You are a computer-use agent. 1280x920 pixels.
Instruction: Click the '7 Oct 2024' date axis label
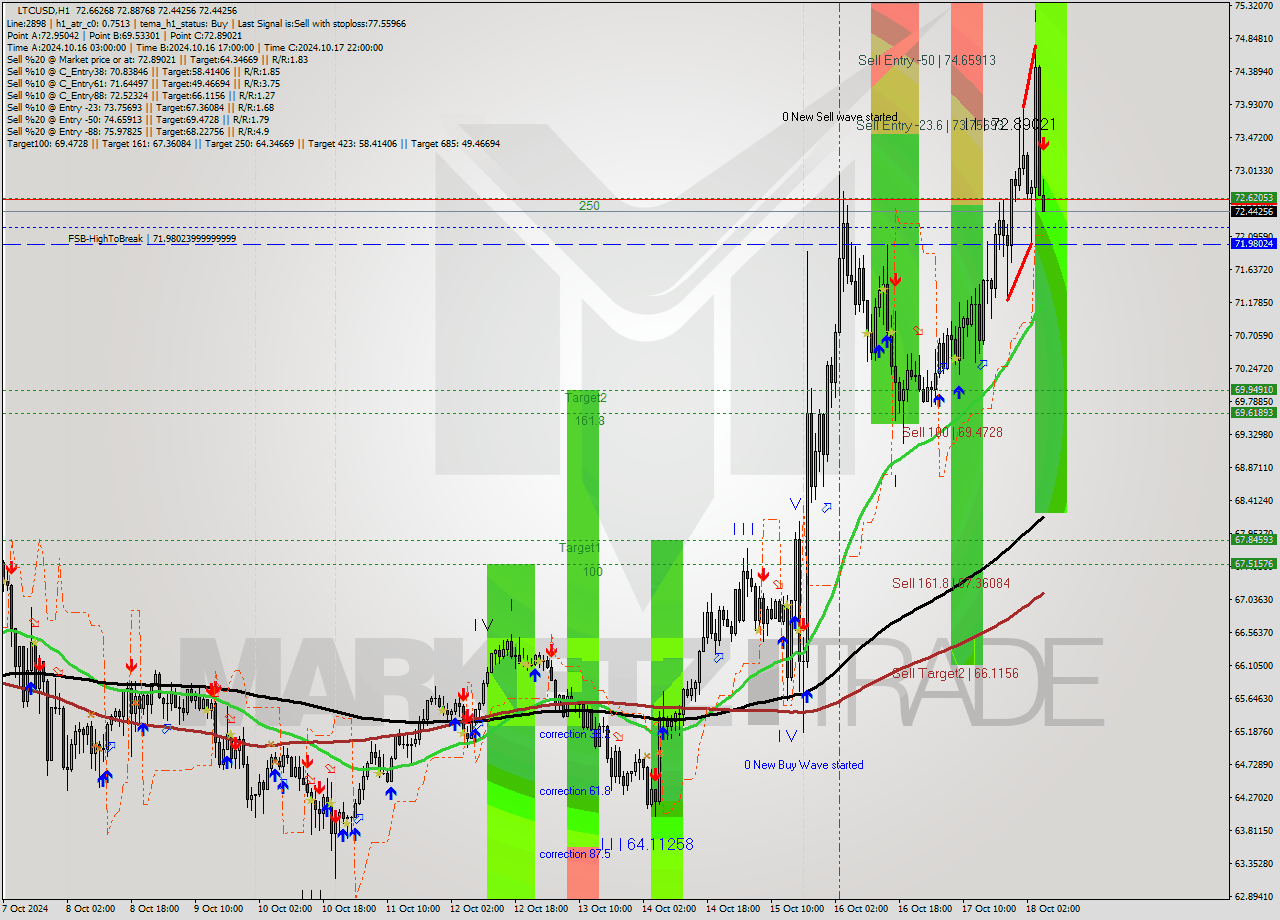[x=25, y=909]
